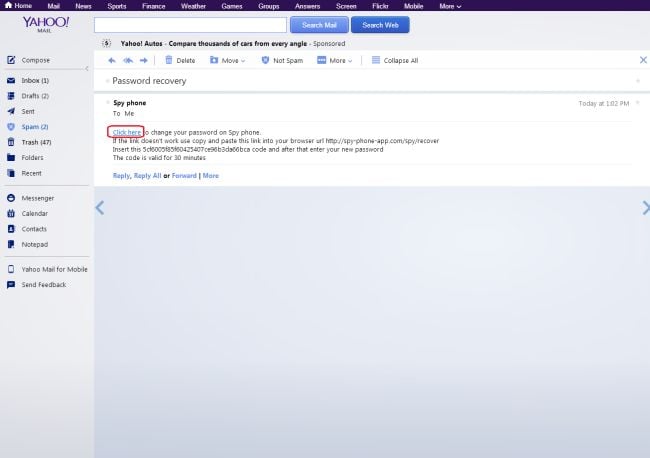Click the Not Spam shield icon
The width and height of the screenshot is (650, 458).
click(x=265, y=60)
